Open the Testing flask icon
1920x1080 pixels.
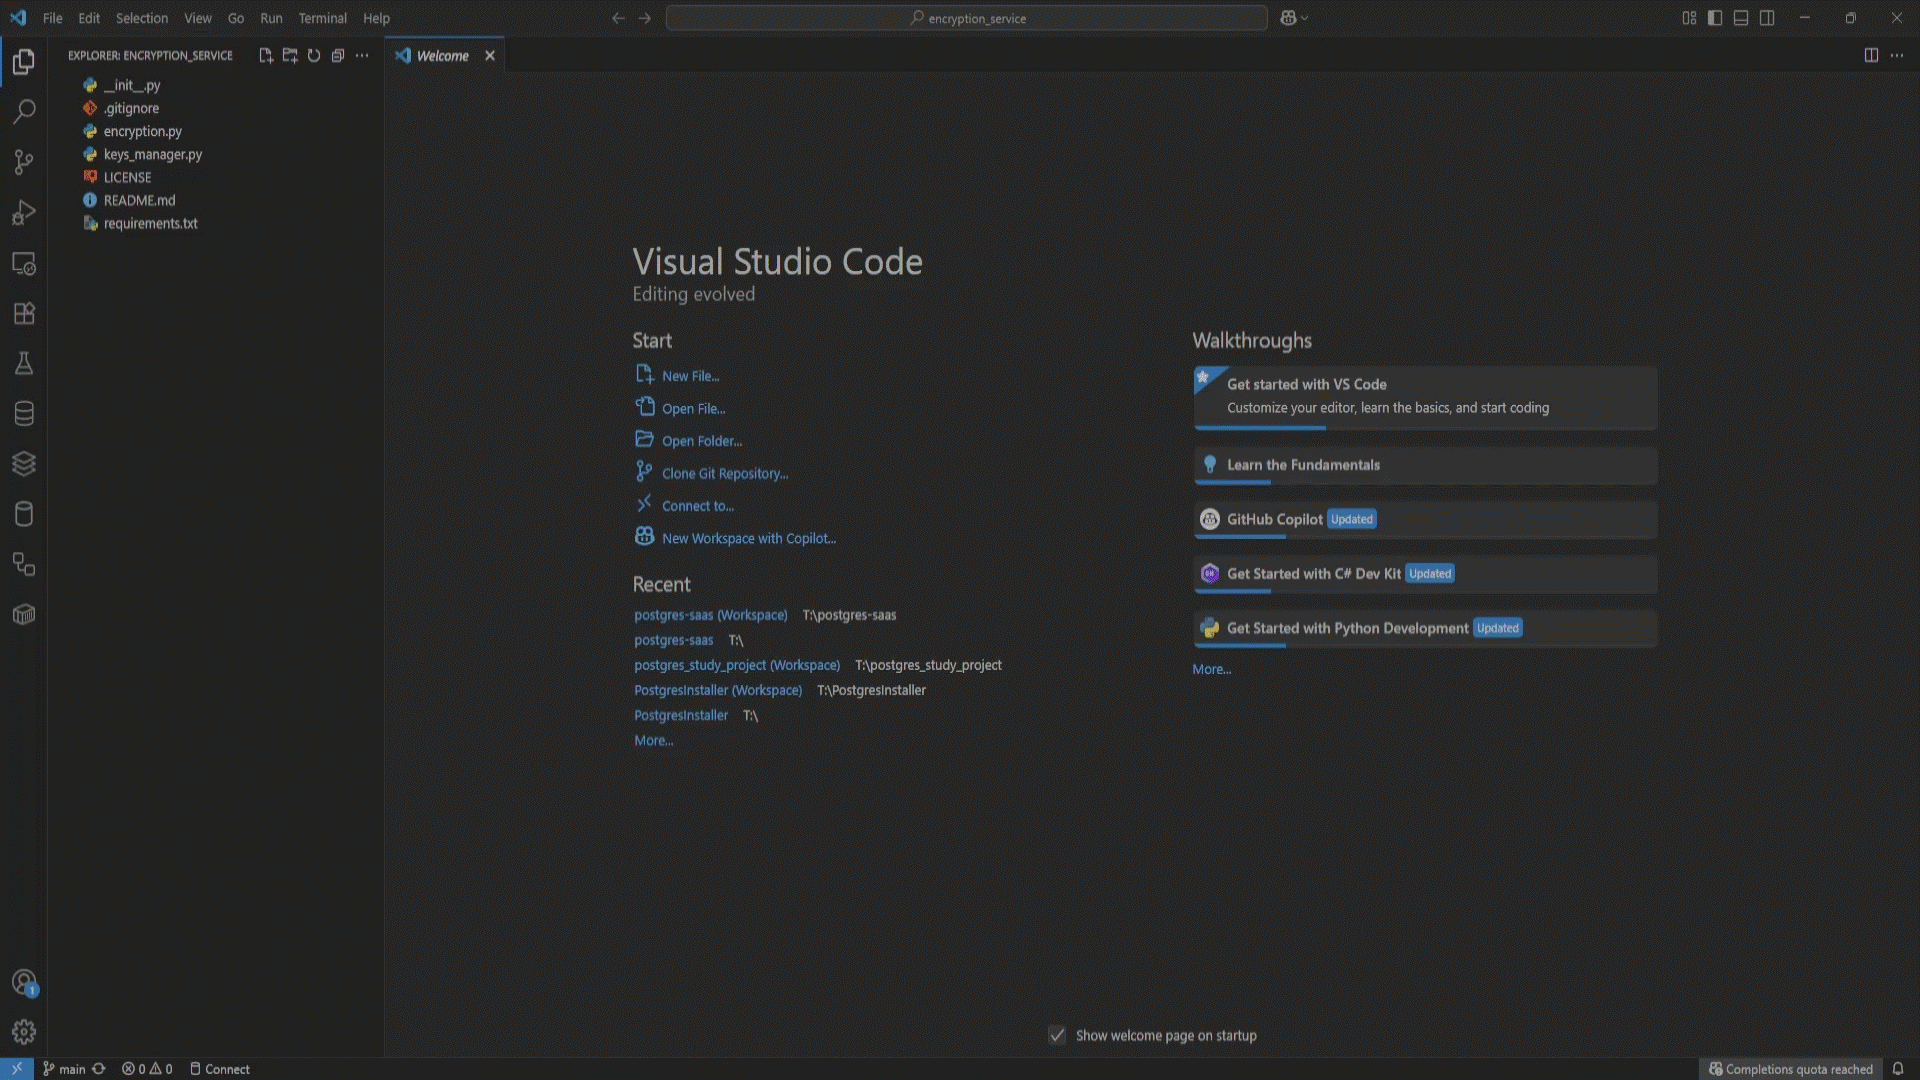click(x=24, y=363)
